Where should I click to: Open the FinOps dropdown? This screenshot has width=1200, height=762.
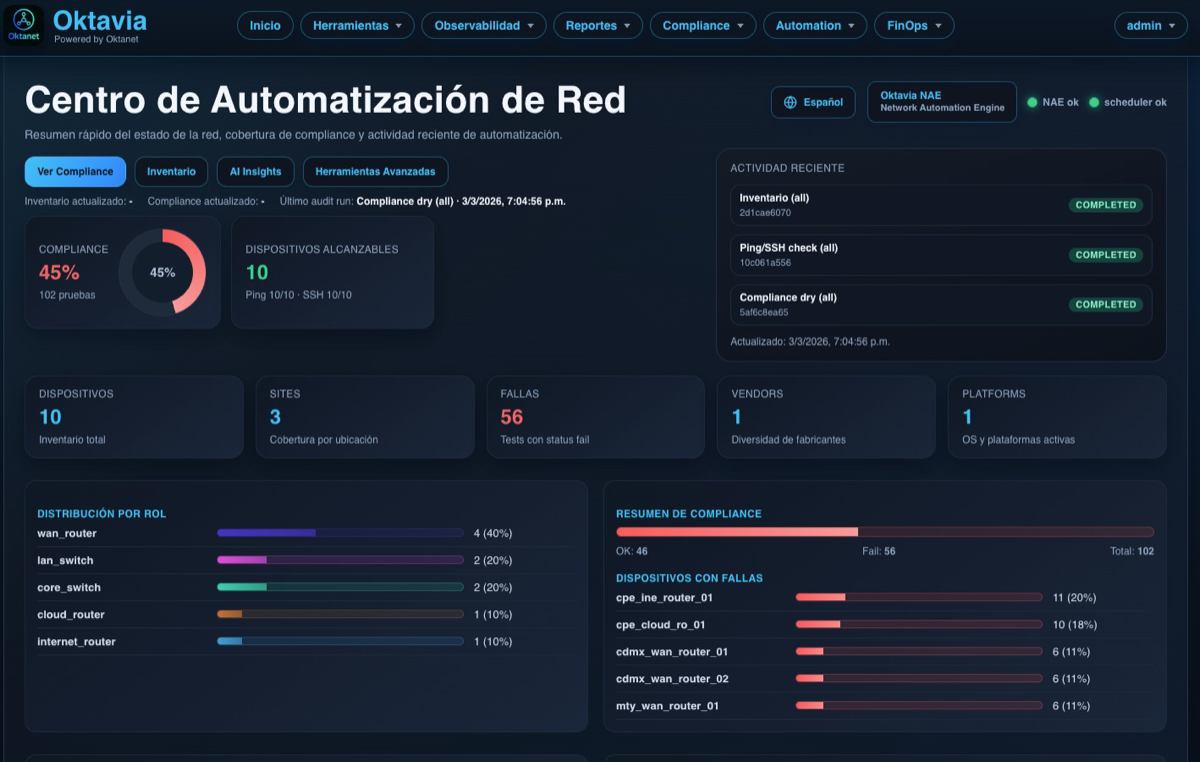click(x=913, y=25)
